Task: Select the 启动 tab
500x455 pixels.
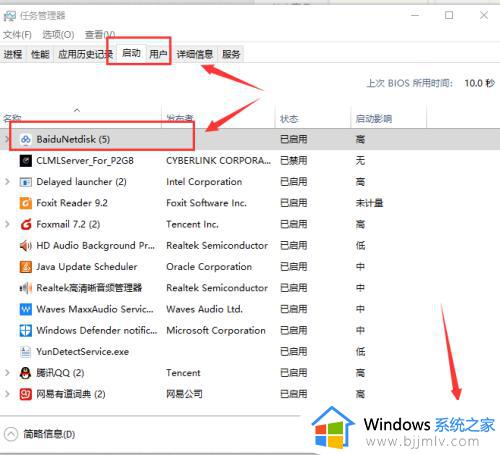Action: tap(131, 53)
